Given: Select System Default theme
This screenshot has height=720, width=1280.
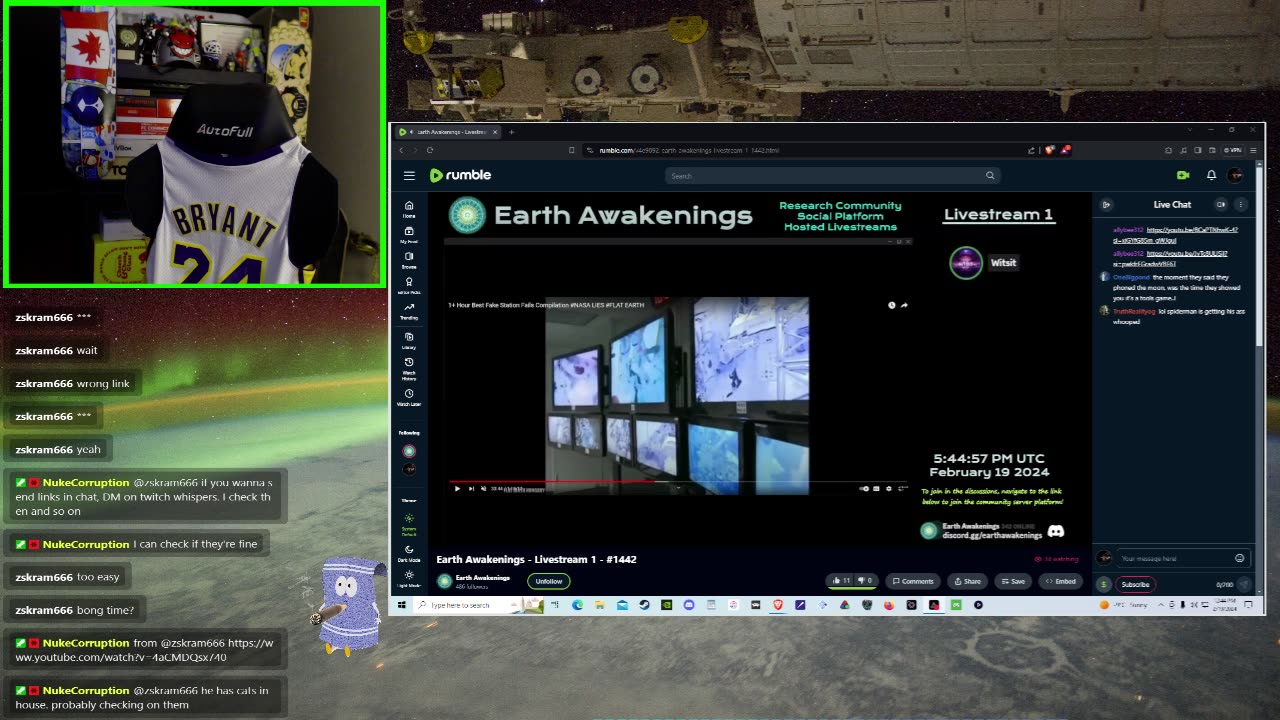Looking at the screenshot, I should click(409, 524).
